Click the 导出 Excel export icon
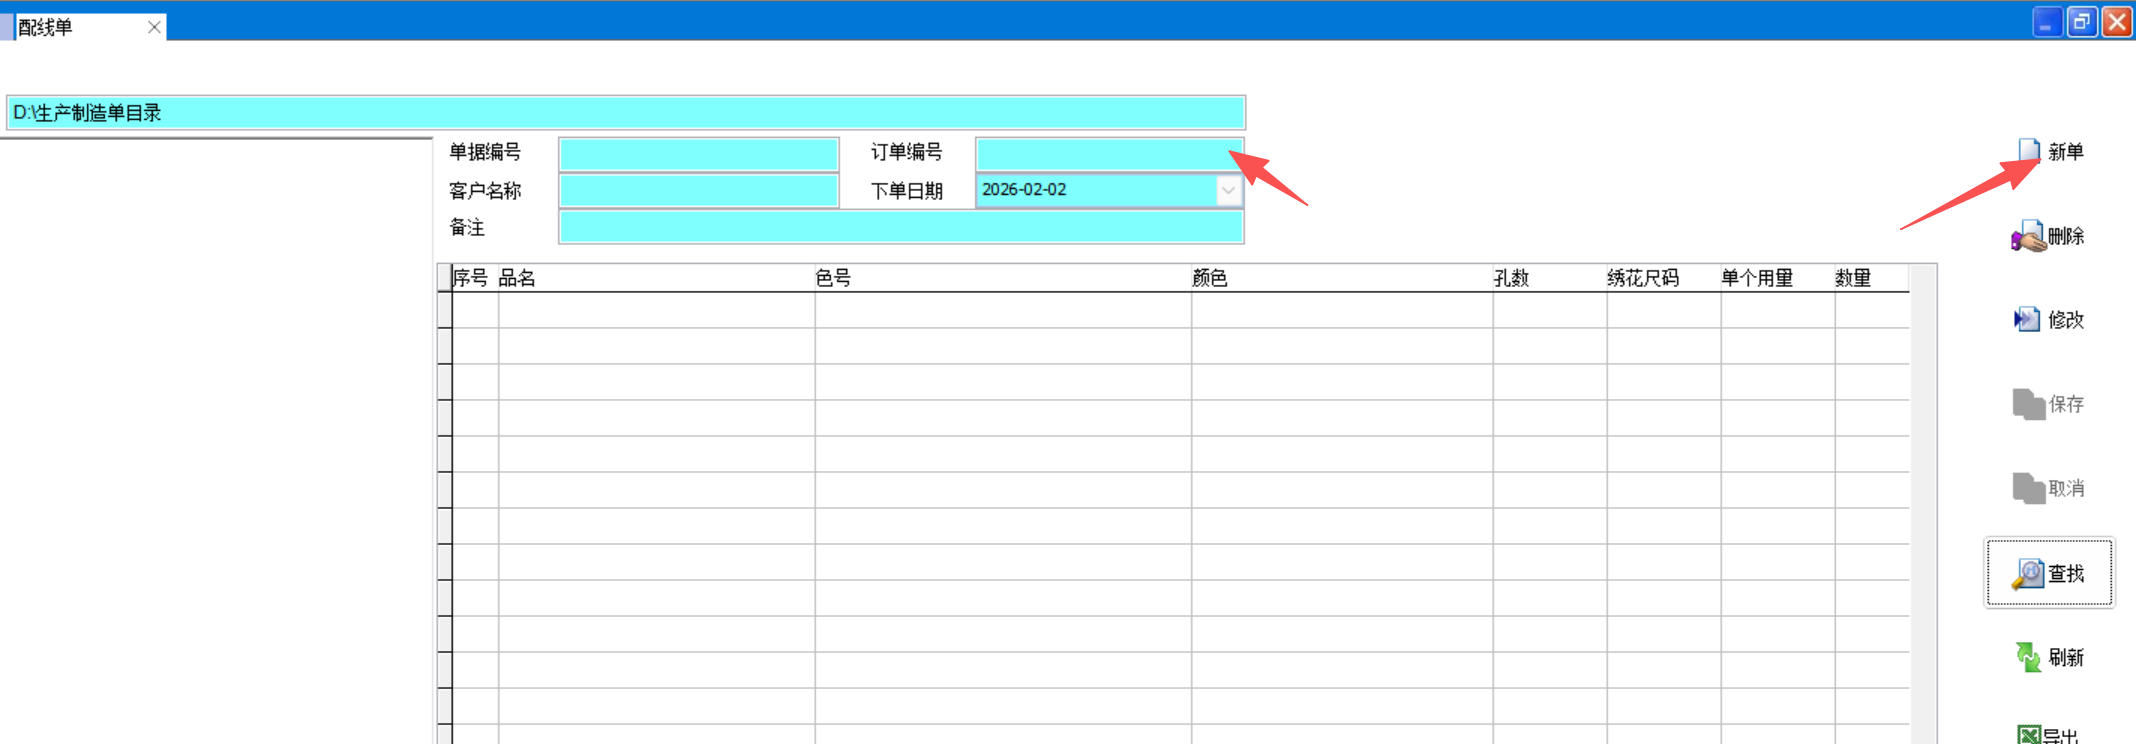The width and height of the screenshot is (2136, 744). point(2028,735)
